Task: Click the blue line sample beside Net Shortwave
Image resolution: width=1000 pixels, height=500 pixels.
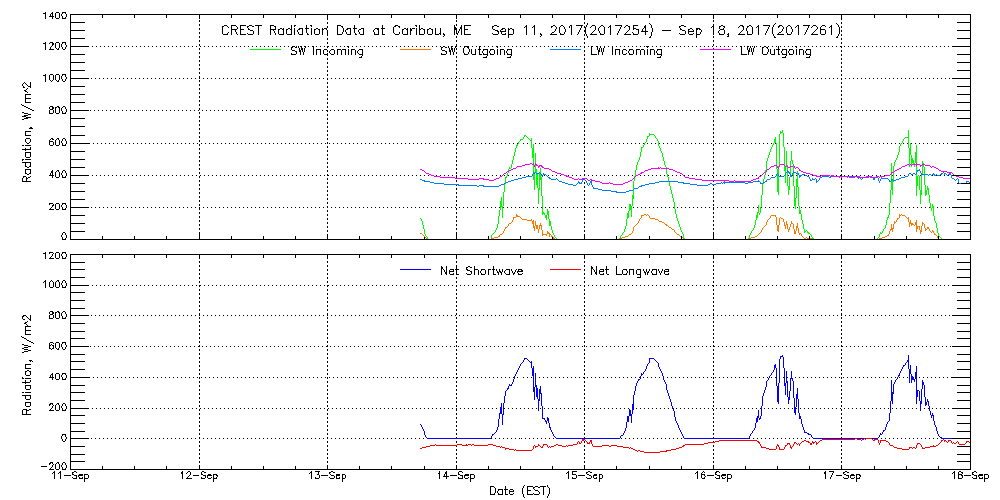Action: [x=415, y=270]
